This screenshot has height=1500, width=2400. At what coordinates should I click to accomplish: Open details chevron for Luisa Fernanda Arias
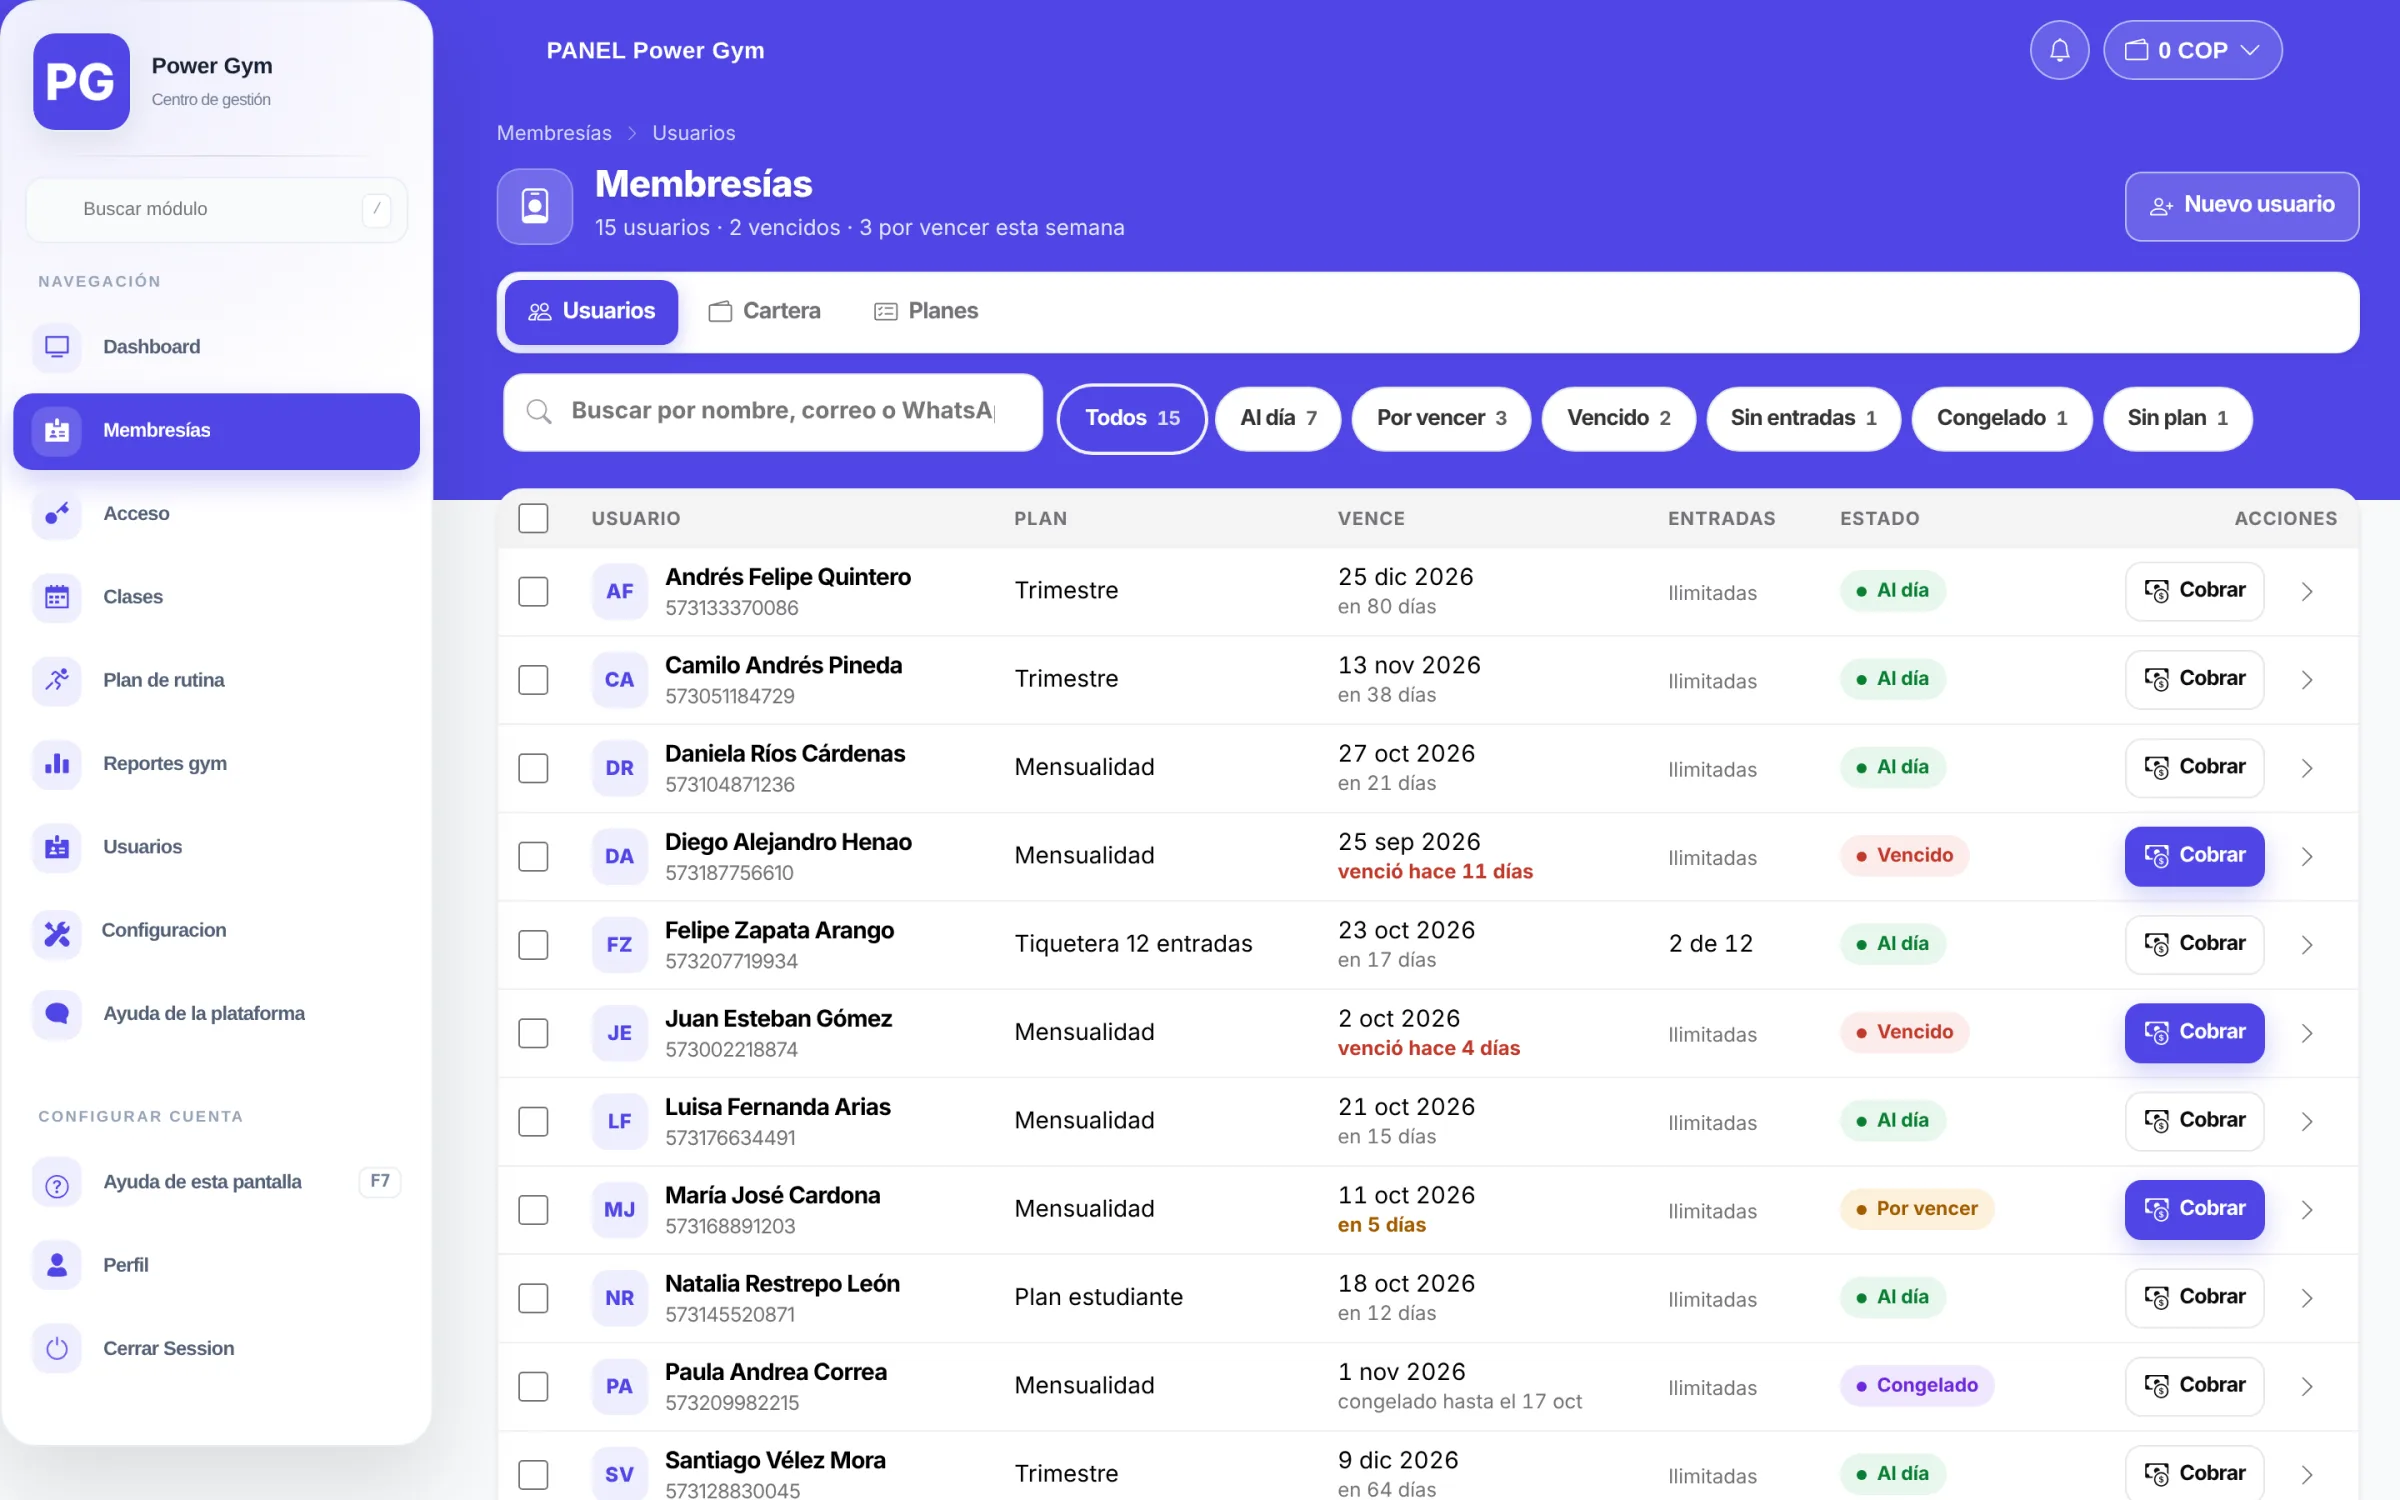pyautogui.click(x=2307, y=1122)
